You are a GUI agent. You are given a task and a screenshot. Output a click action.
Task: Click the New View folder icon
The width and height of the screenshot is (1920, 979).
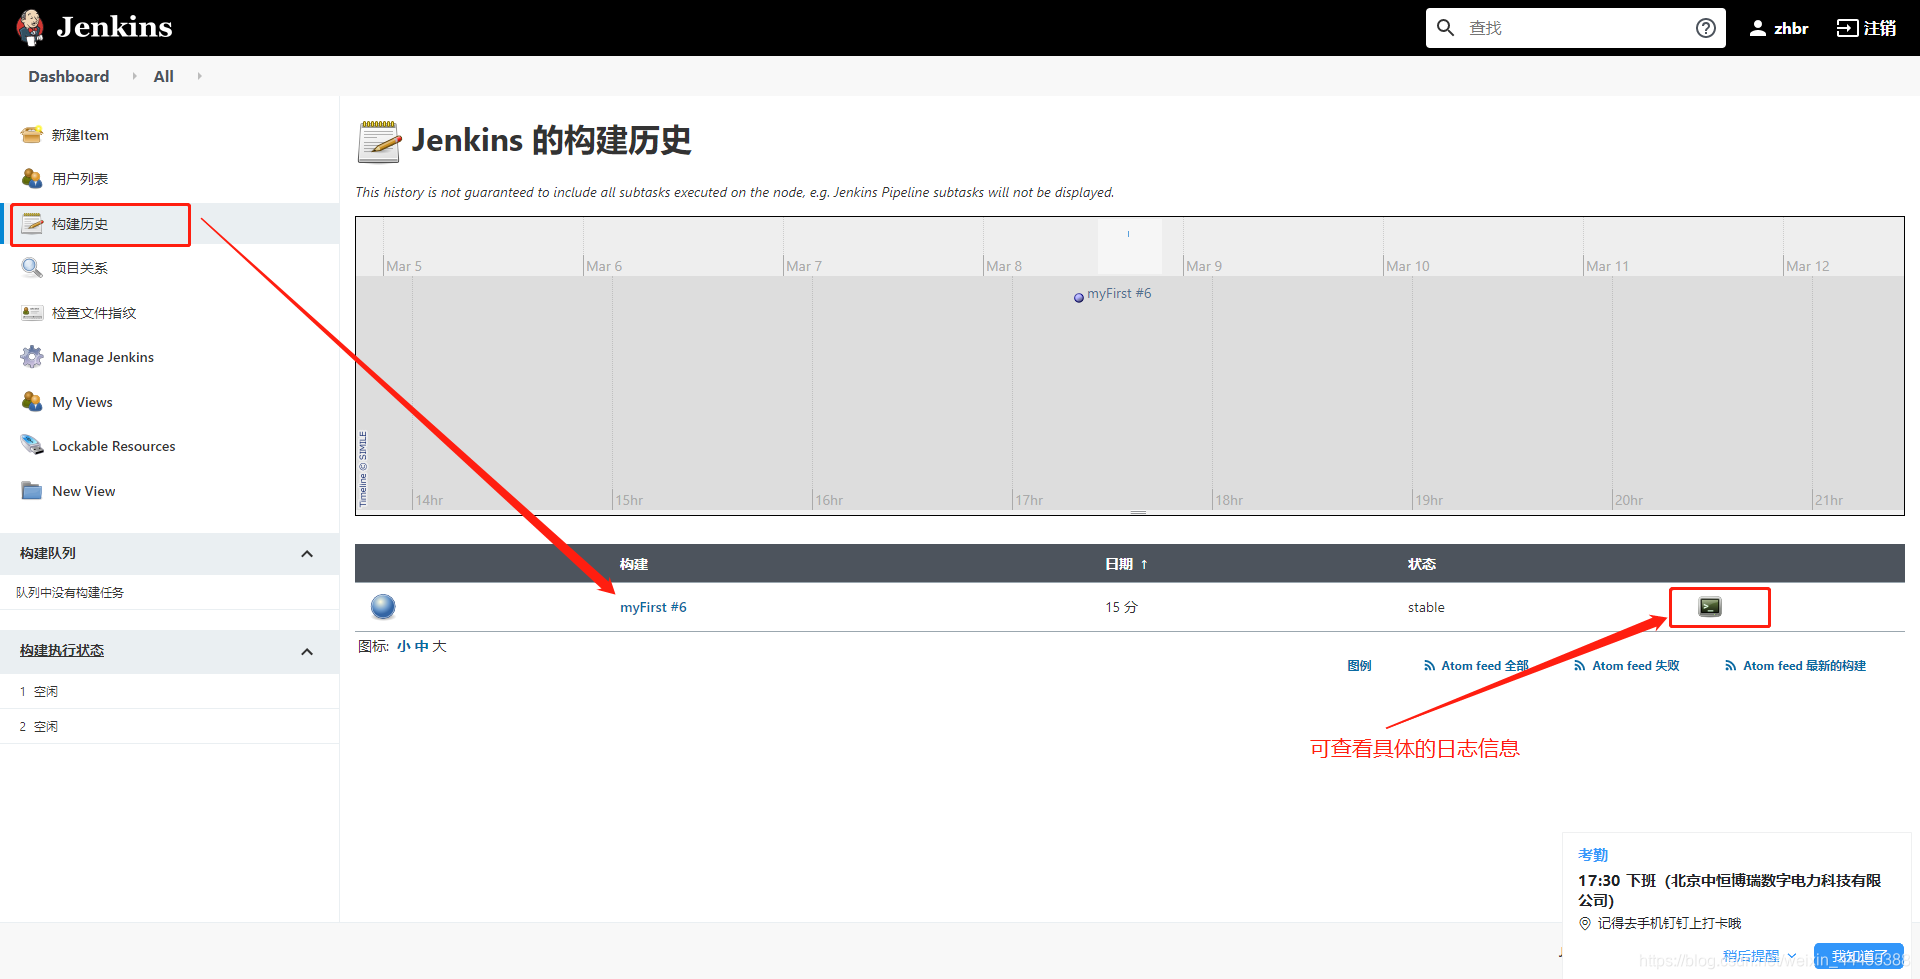[32, 491]
